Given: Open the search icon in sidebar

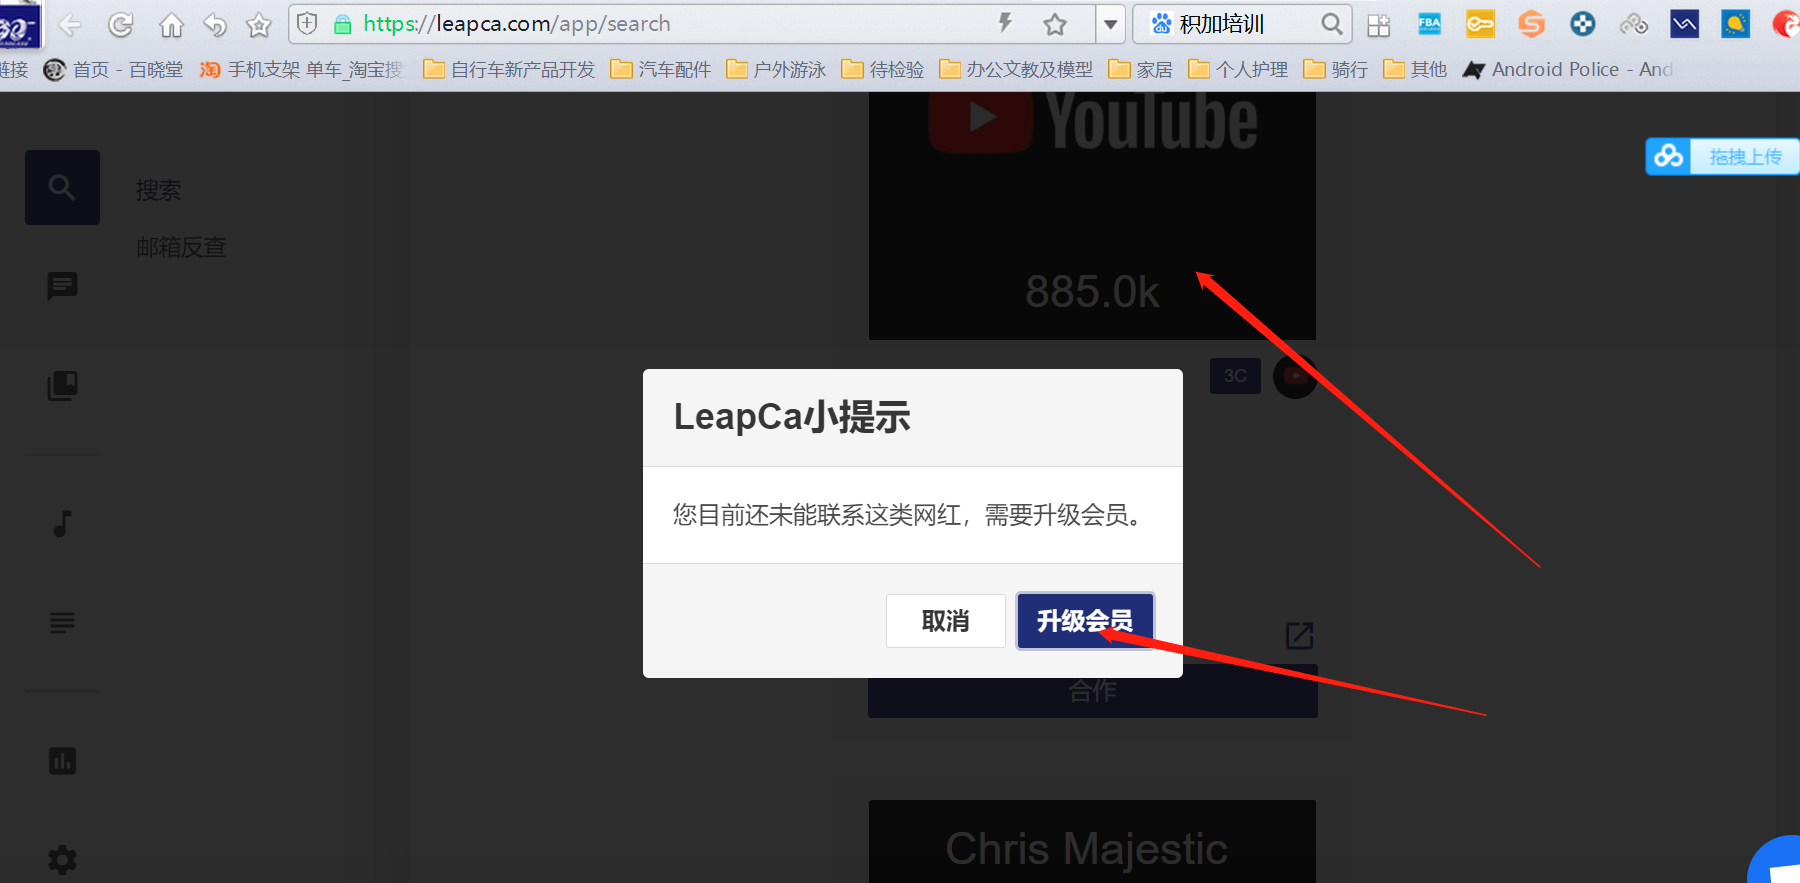Looking at the screenshot, I should pyautogui.click(x=62, y=187).
